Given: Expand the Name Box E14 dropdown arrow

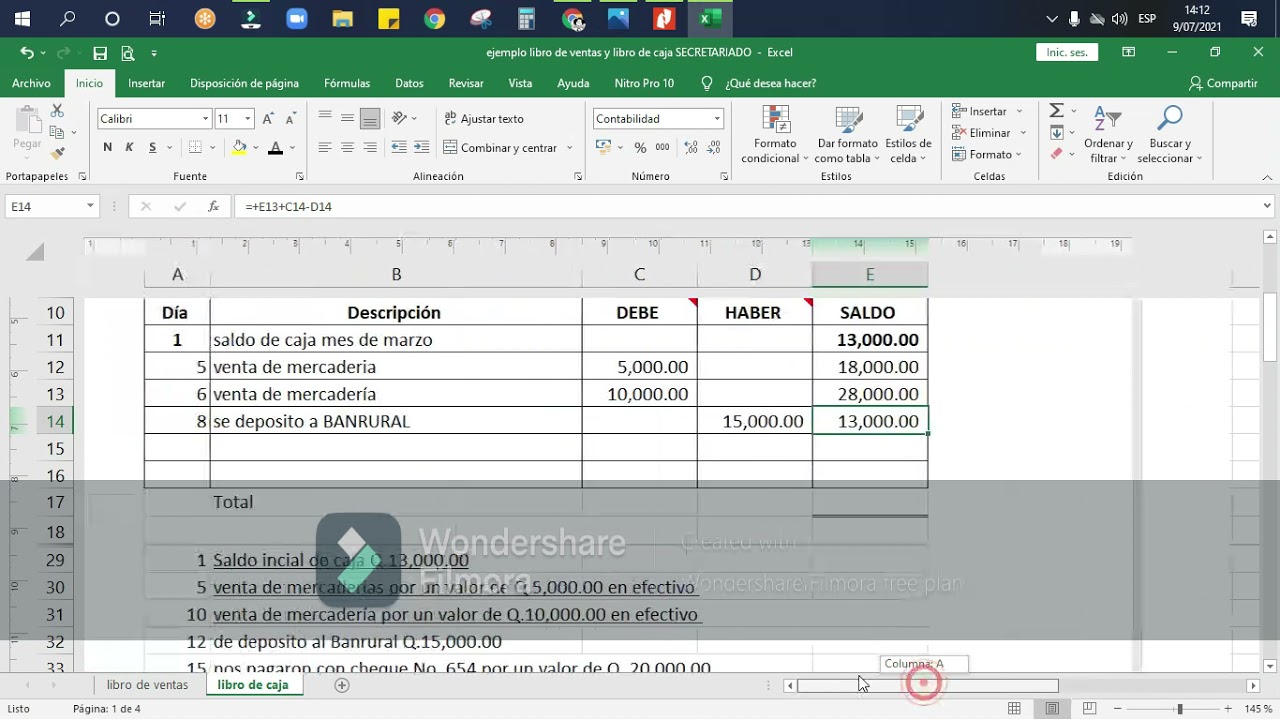Looking at the screenshot, I should coord(90,207).
